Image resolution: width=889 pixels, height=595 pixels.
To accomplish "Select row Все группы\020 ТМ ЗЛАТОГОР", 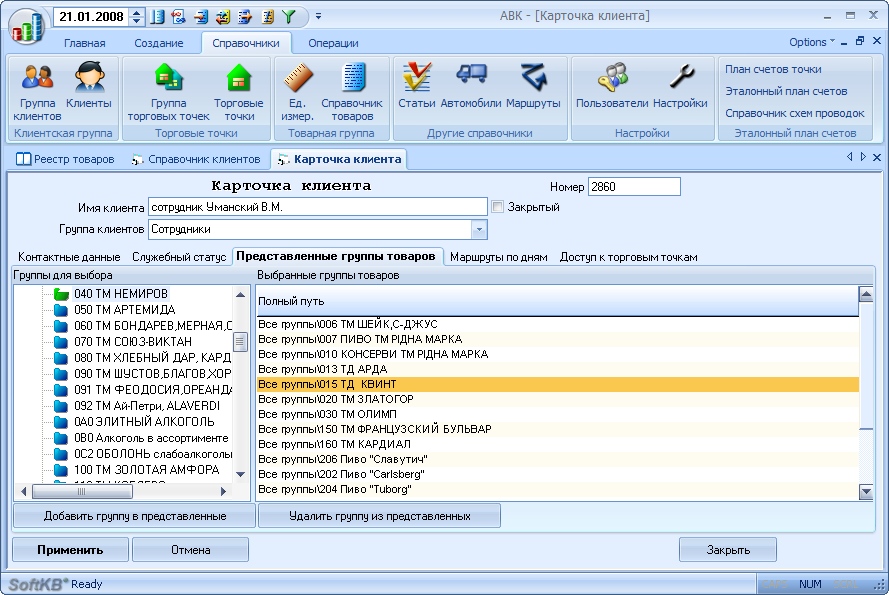I will (558, 399).
